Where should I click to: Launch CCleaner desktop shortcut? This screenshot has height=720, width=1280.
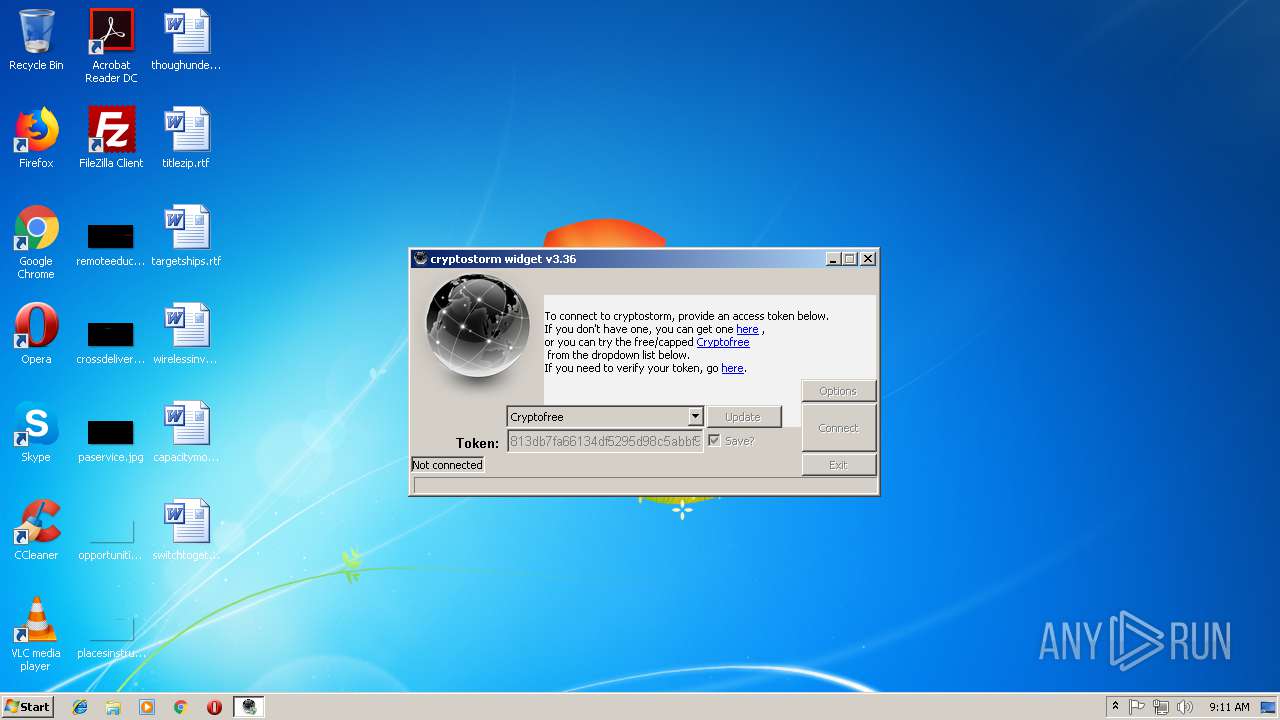36,530
